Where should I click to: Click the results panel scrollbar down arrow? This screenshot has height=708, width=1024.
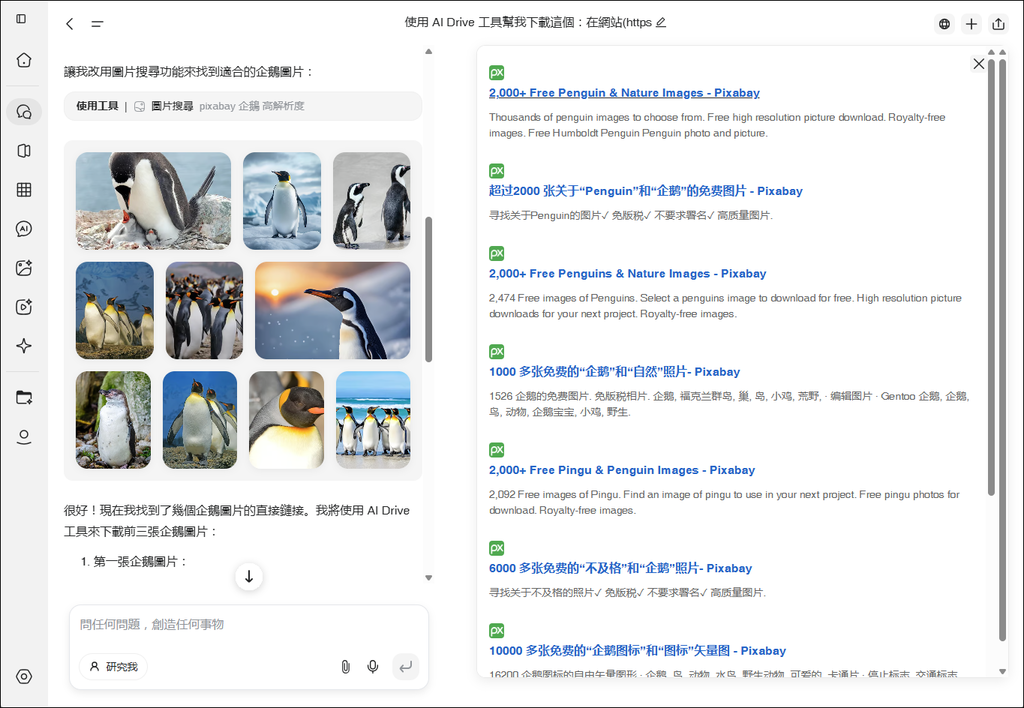point(1002,671)
